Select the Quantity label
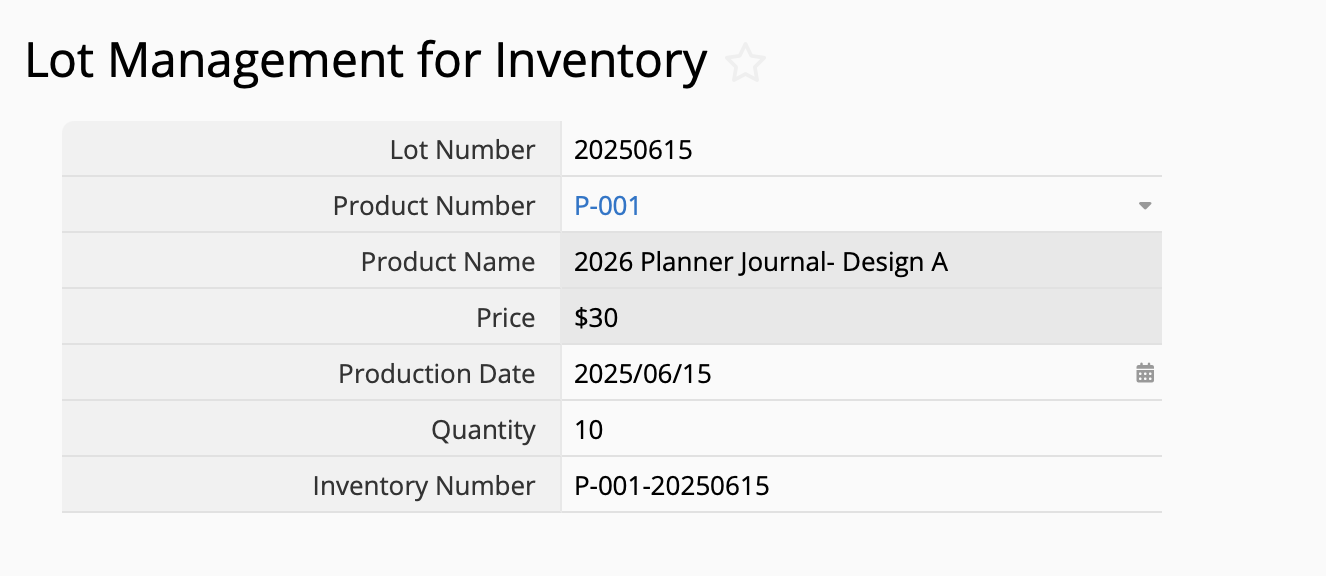Image resolution: width=1326 pixels, height=576 pixels. pos(483,430)
